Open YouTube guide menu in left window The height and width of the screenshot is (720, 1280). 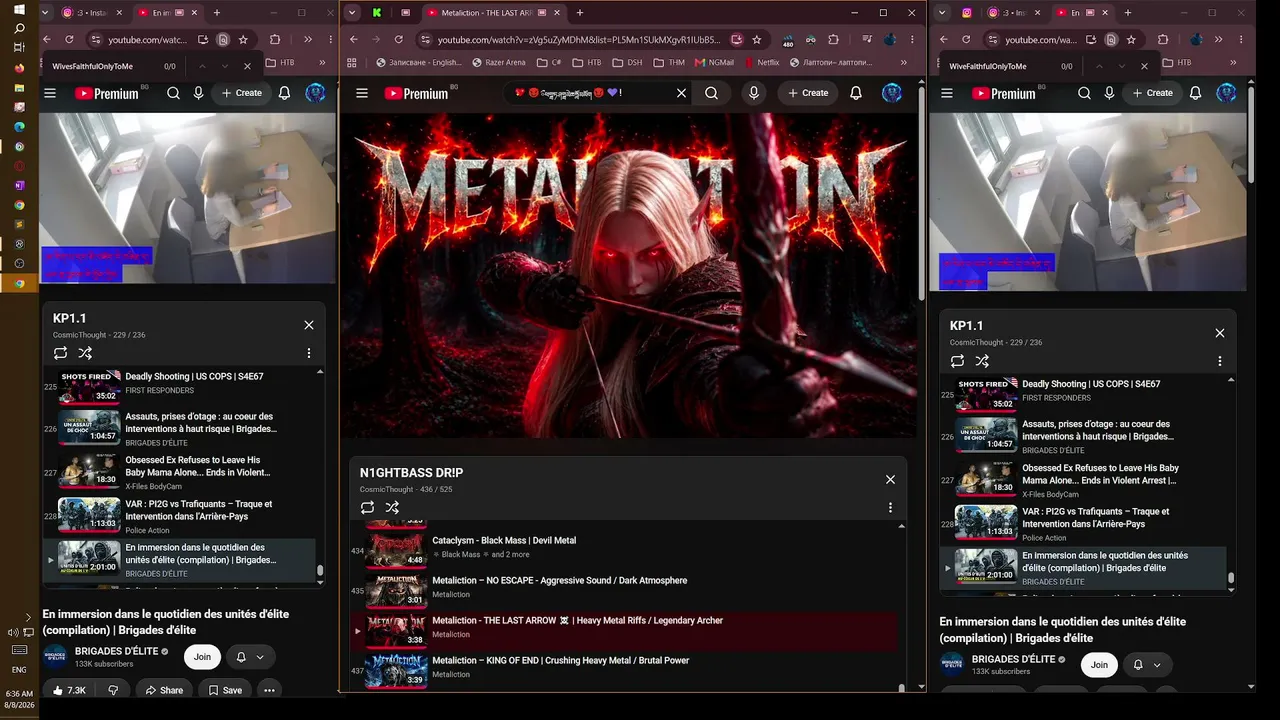[x=50, y=93]
